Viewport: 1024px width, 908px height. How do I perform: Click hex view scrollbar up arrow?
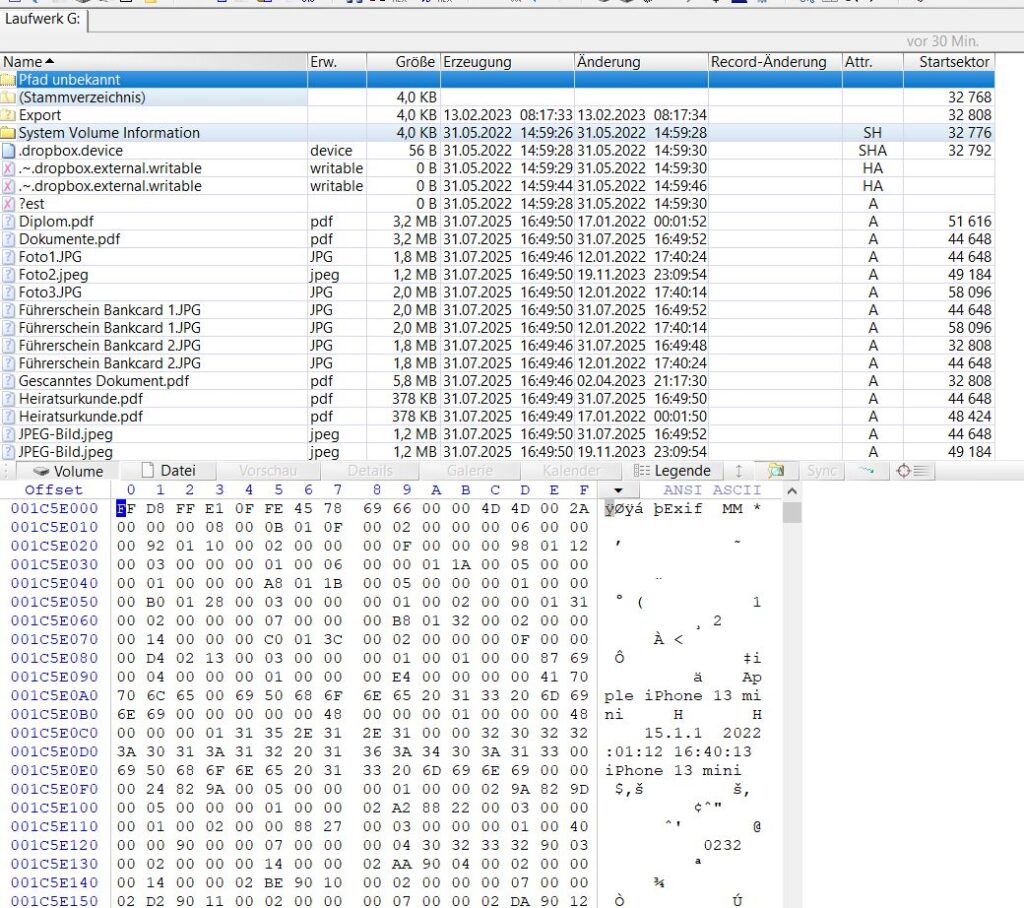tap(793, 490)
